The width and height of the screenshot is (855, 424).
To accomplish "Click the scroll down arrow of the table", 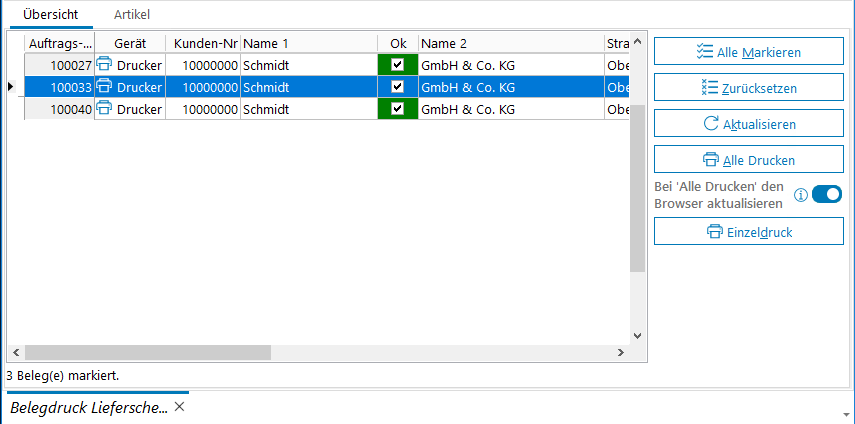I will pos(637,336).
